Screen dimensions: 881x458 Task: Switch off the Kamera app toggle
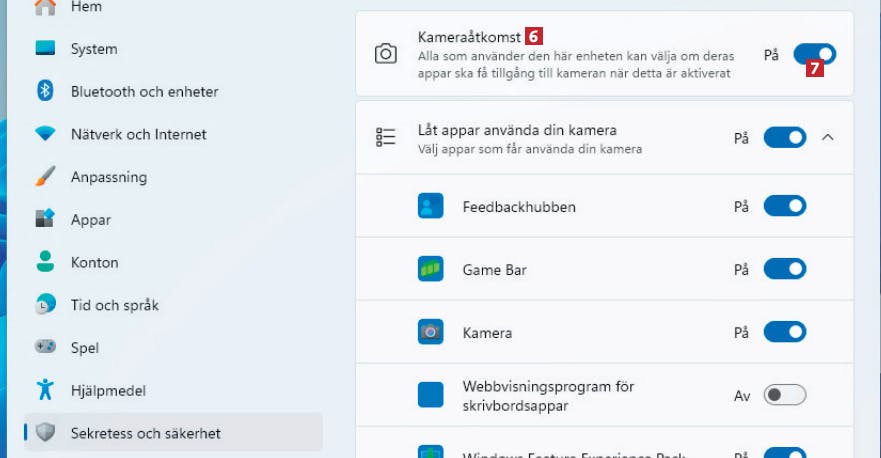[x=785, y=332]
